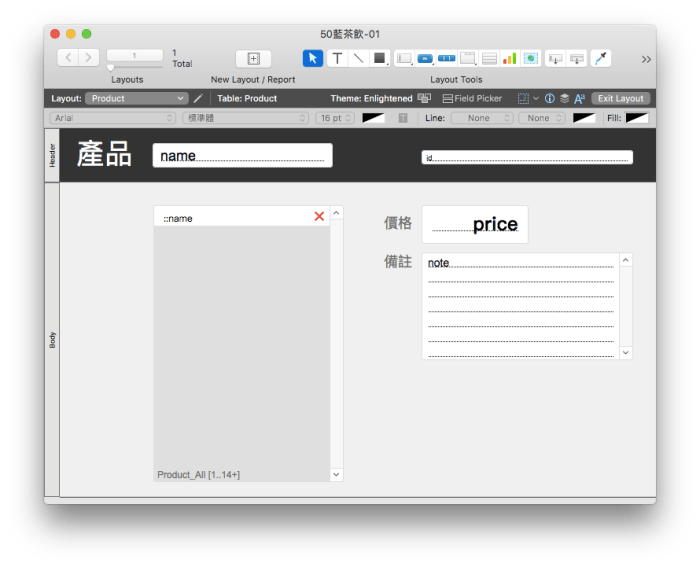Click the Portal tool icon

[x=490, y=58]
